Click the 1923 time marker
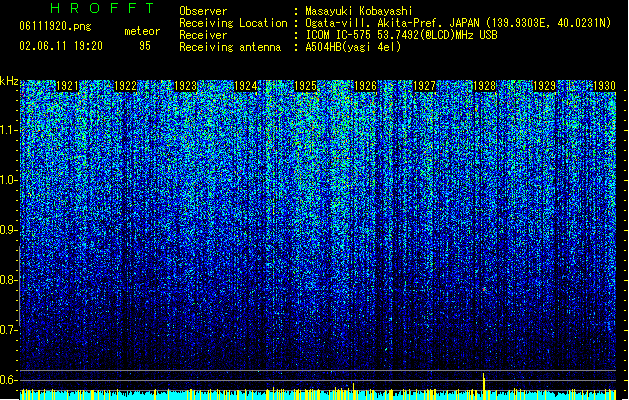Image resolution: width=629 pixels, height=400 pixels. 186,86
